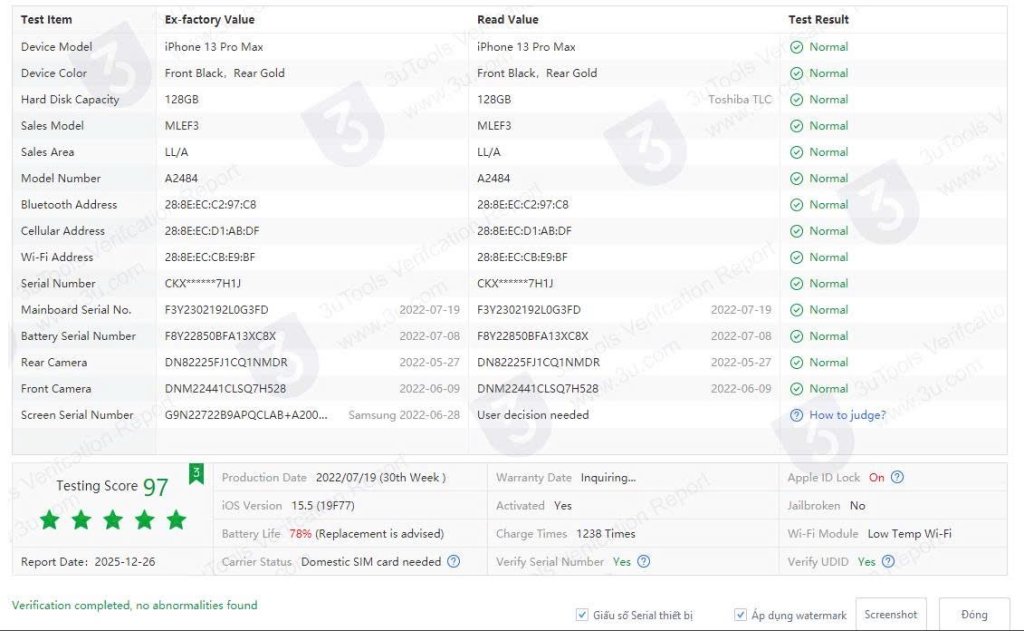1024x631 pixels.
Task: Click the Ex-factory Value column header
Action: tap(209, 19)
